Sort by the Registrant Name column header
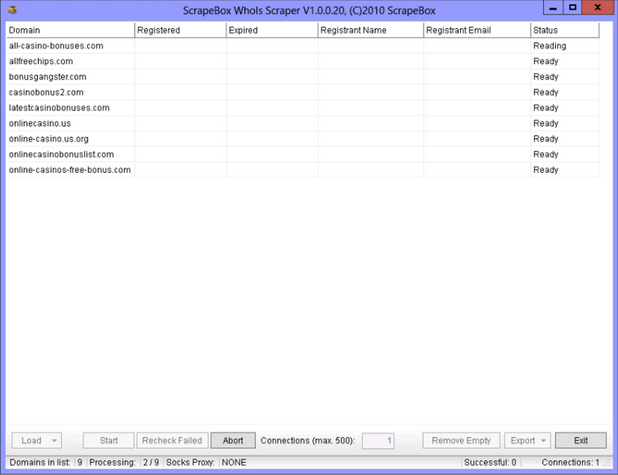The width and height of the screenshot is (618, 475). [x=370, y=30]
